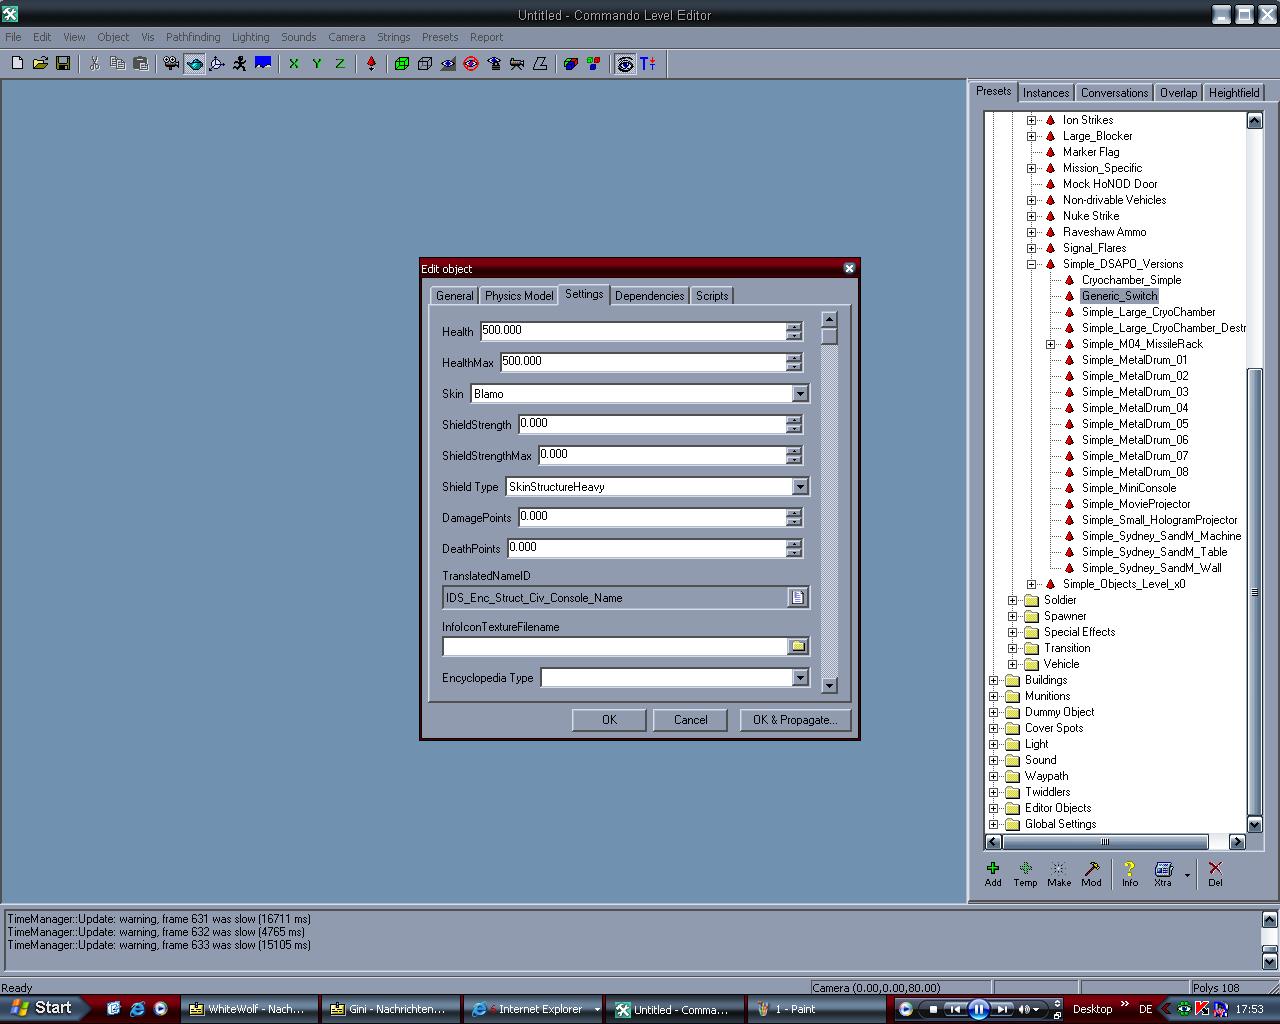This screenshot has width=1280, height=1024.
Task: Browse for InfoIconTextureFilename folder icon
Action: (797, 647)
